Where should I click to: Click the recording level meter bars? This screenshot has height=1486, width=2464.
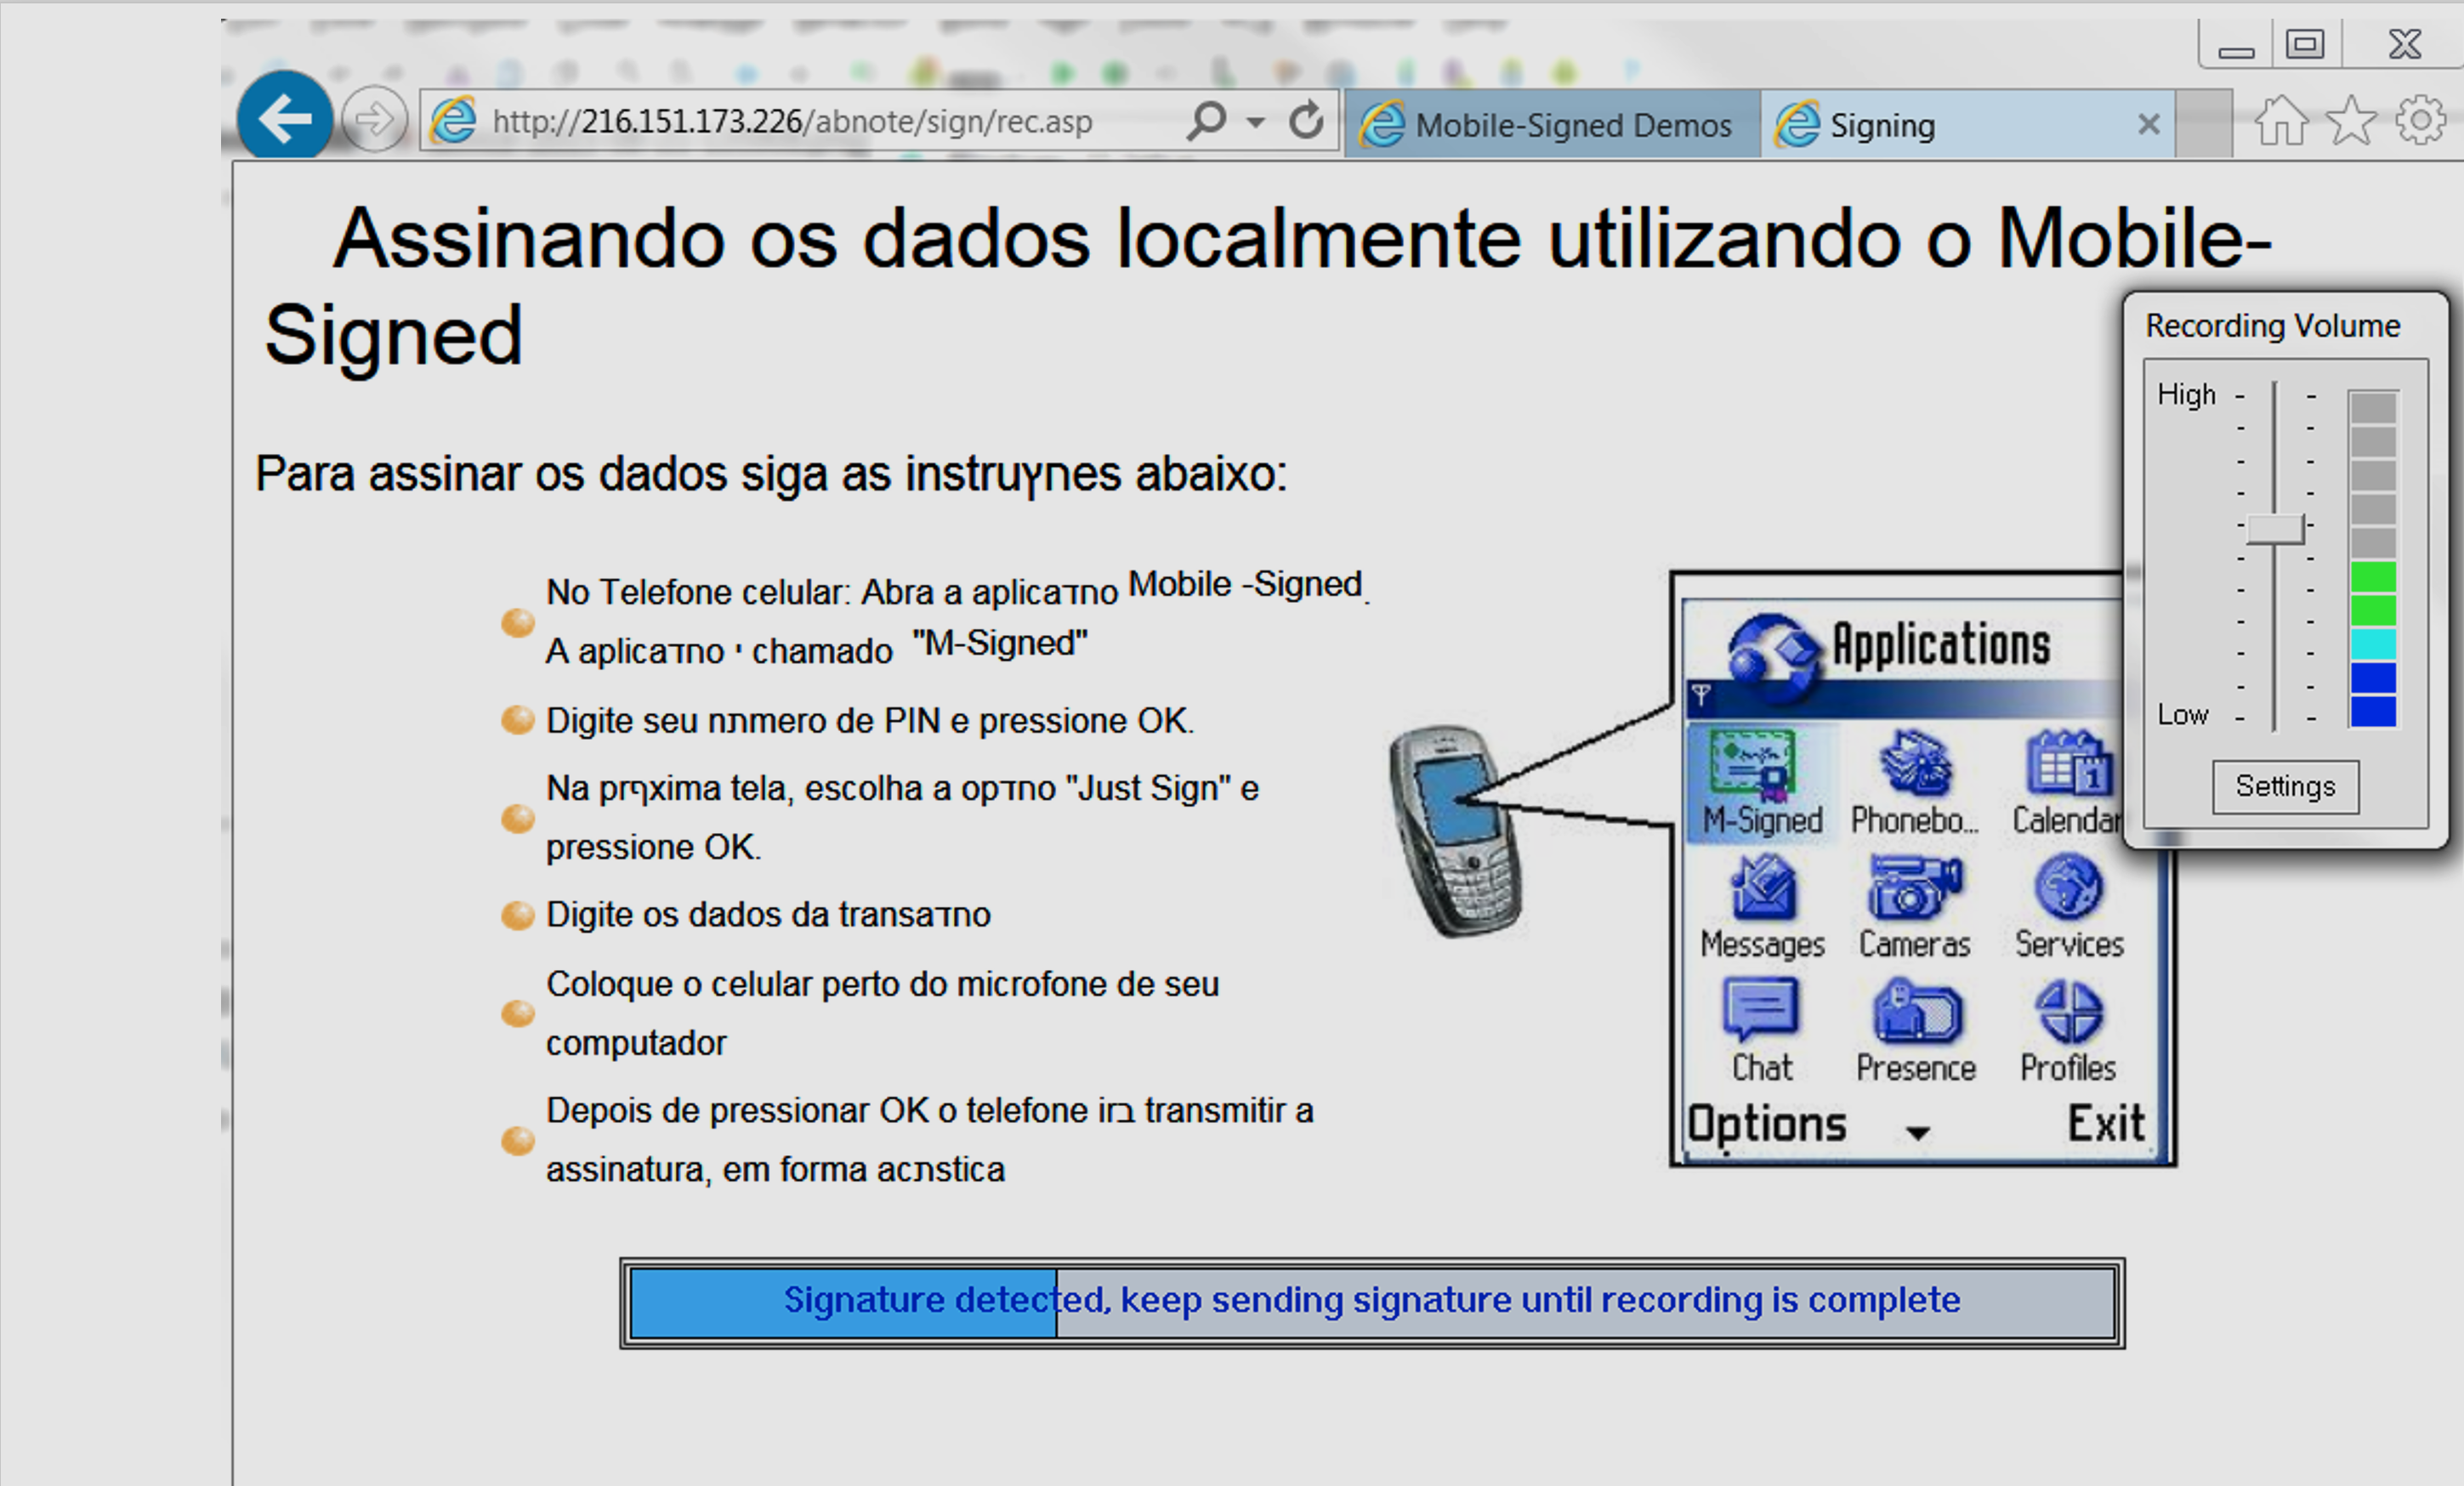[2373, 558]
